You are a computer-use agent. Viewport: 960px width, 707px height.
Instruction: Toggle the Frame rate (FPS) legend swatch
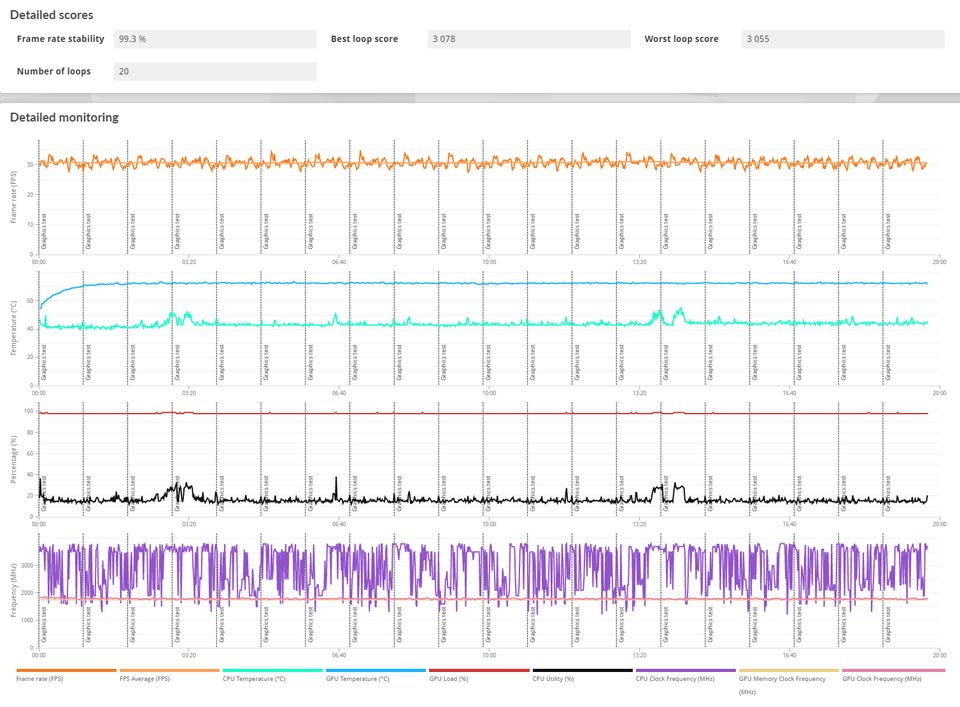pos(66,671)
